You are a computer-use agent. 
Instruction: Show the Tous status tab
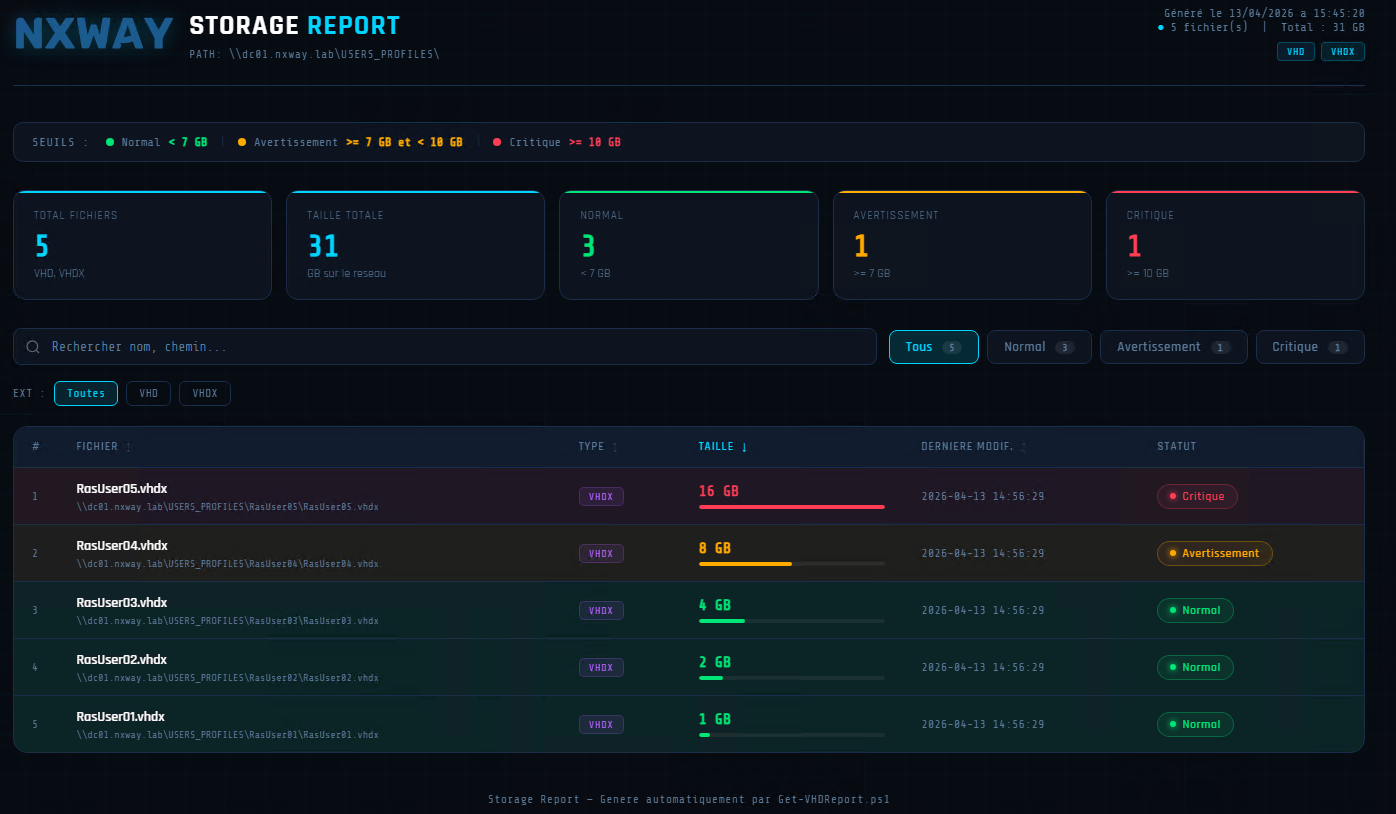tap(933, 347)
